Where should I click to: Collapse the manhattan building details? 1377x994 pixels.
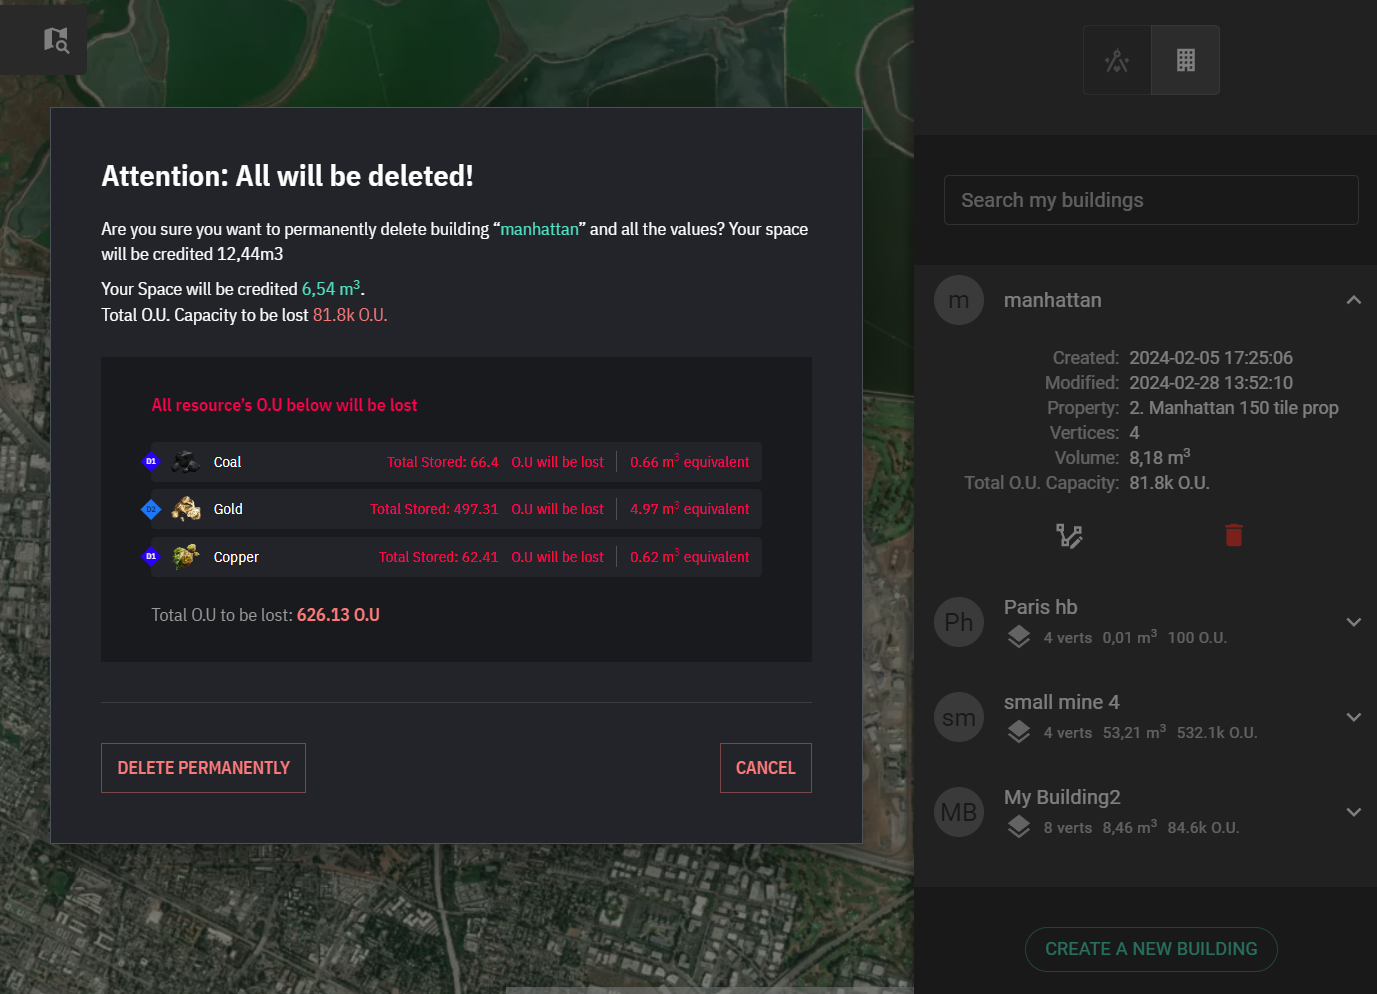(x=1353, y=300)
